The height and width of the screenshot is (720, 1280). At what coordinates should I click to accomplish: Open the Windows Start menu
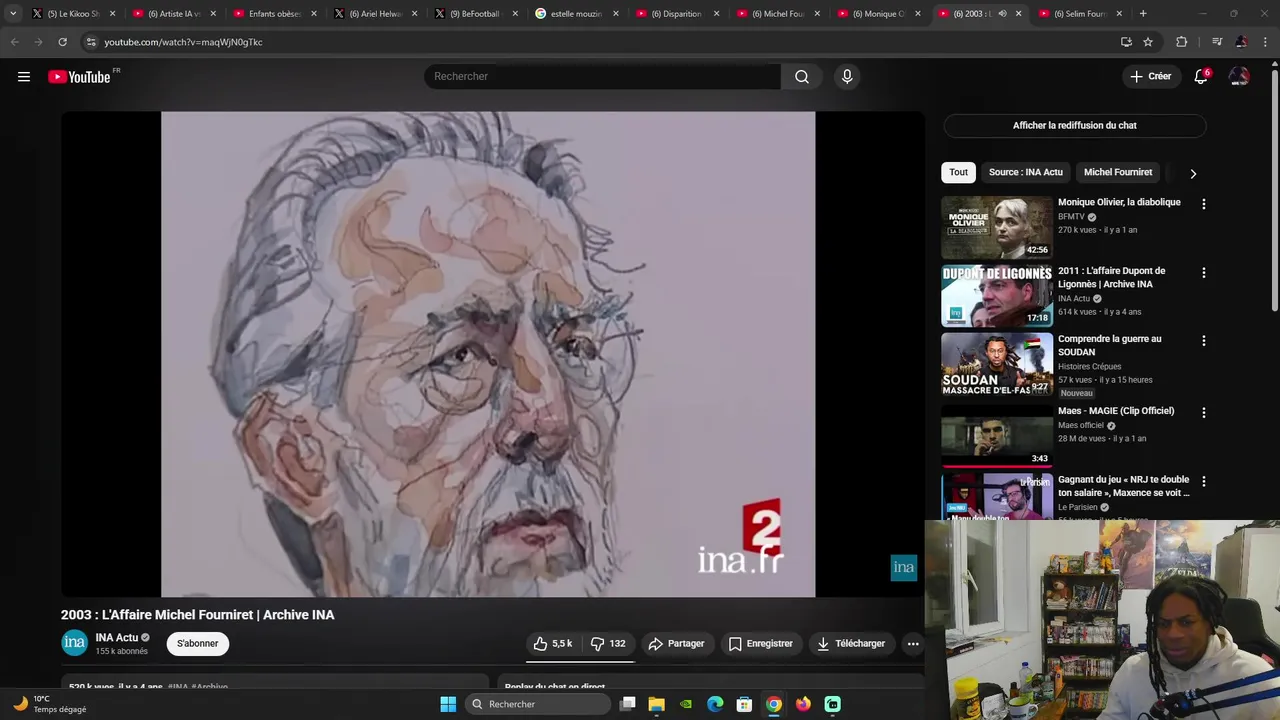[x=448, y=704]
